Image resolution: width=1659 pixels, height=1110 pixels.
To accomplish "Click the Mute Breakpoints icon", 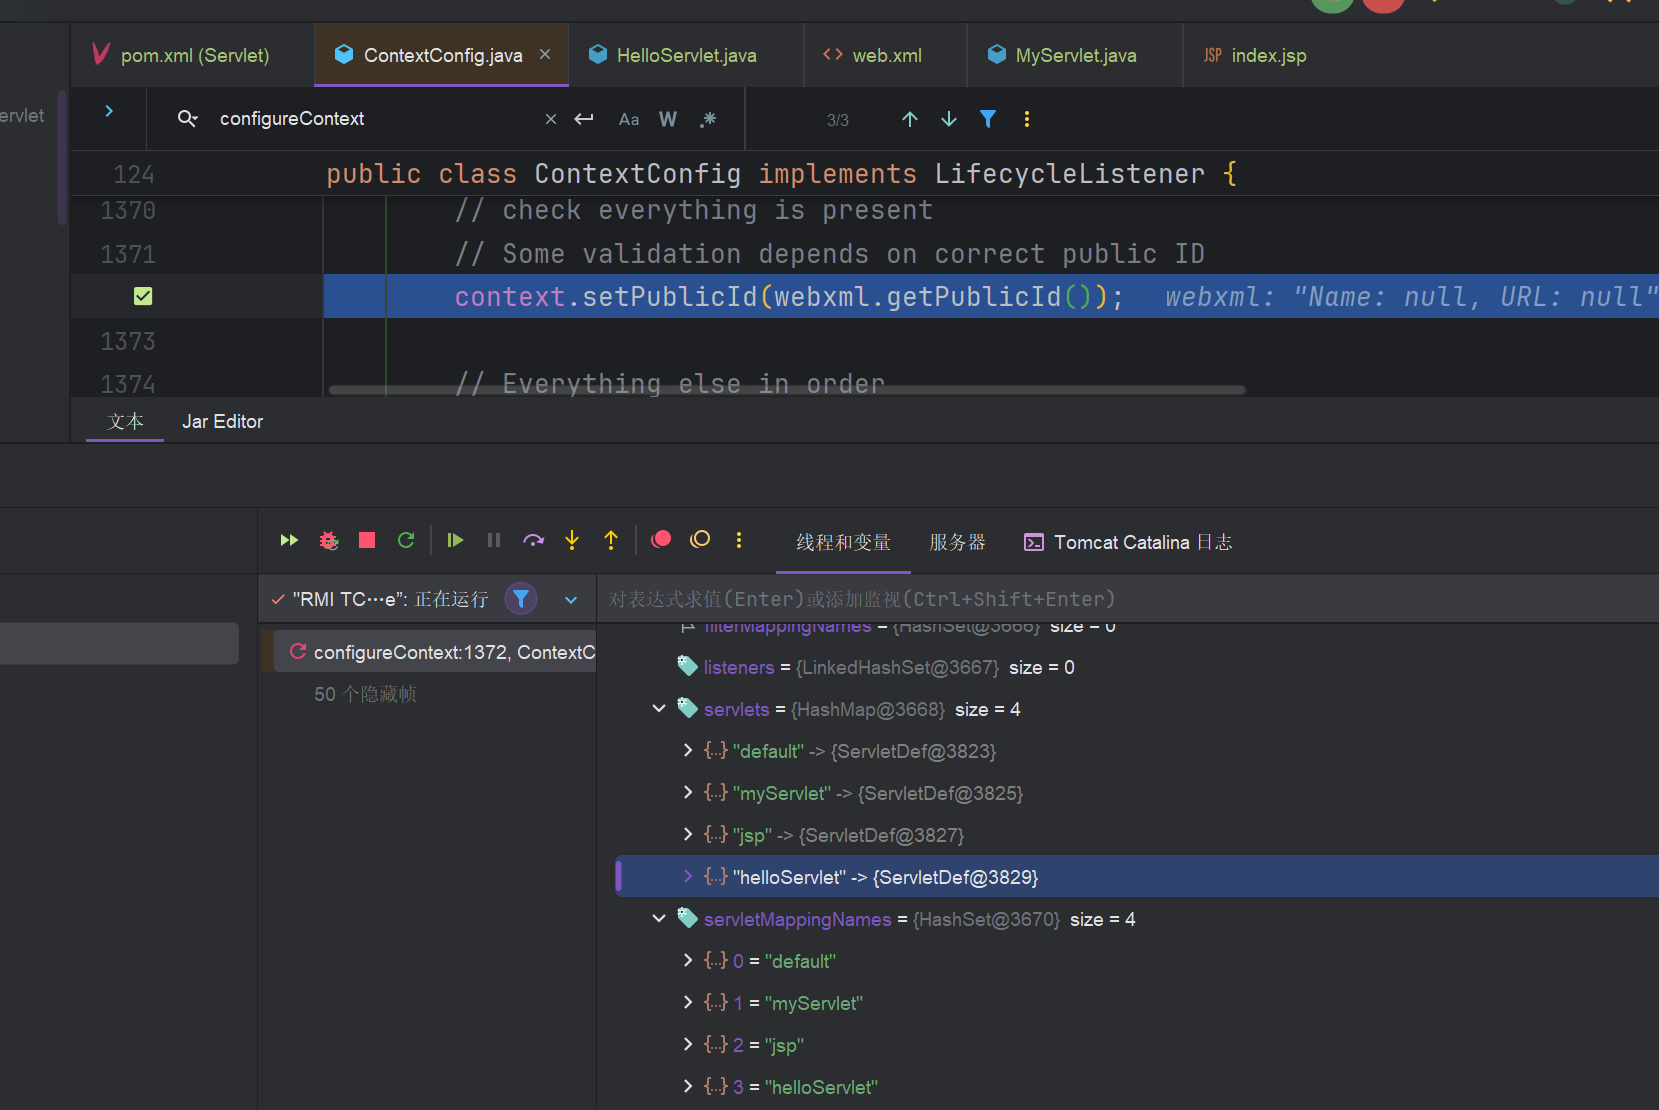I will [700, 540].
